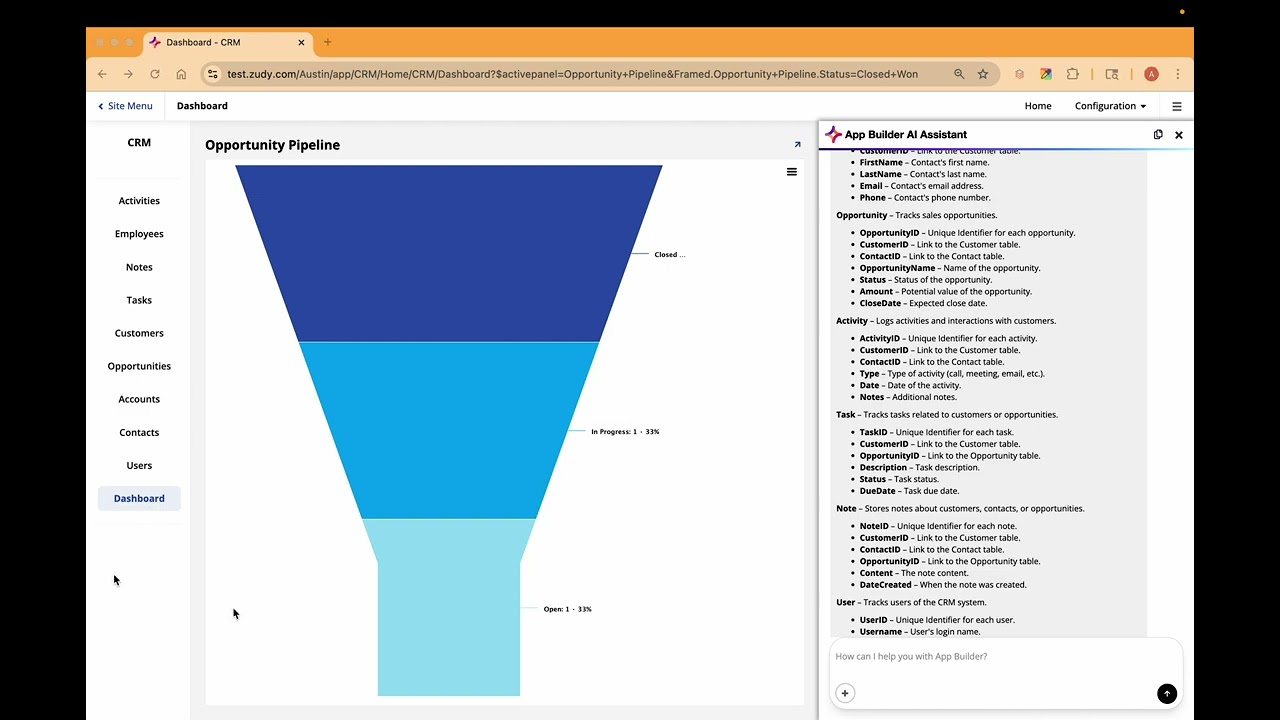1280x720 pixels.
Task: Open Tasks in CRM sidebar
Action: point(139,300)
